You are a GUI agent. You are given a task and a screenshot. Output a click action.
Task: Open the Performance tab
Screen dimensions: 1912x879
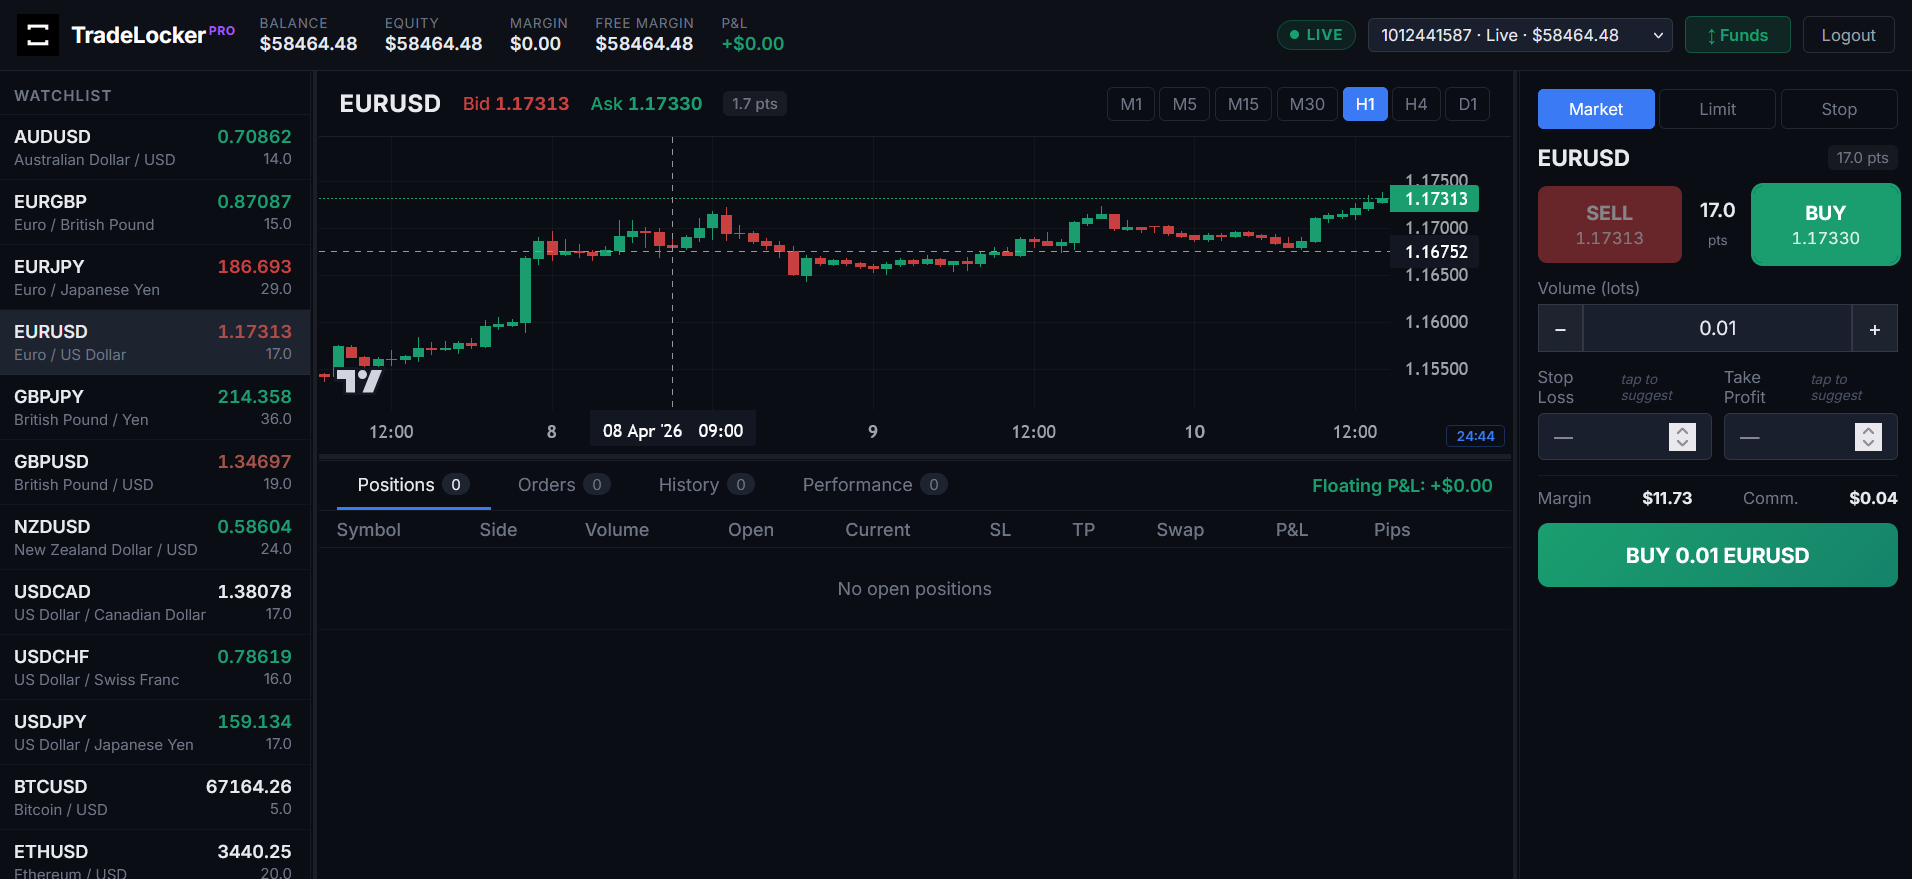click(x=875, y=485)
